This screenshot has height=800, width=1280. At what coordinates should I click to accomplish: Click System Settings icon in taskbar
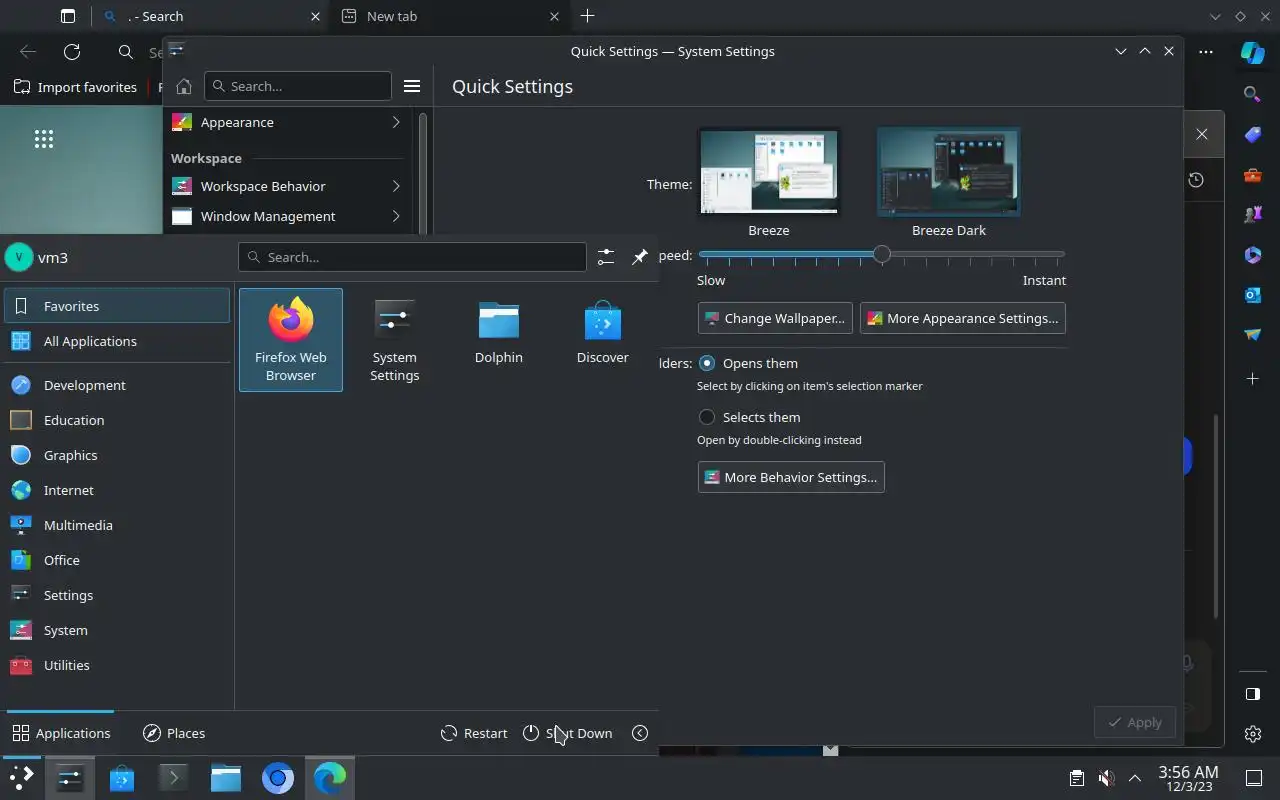point(70,777)
